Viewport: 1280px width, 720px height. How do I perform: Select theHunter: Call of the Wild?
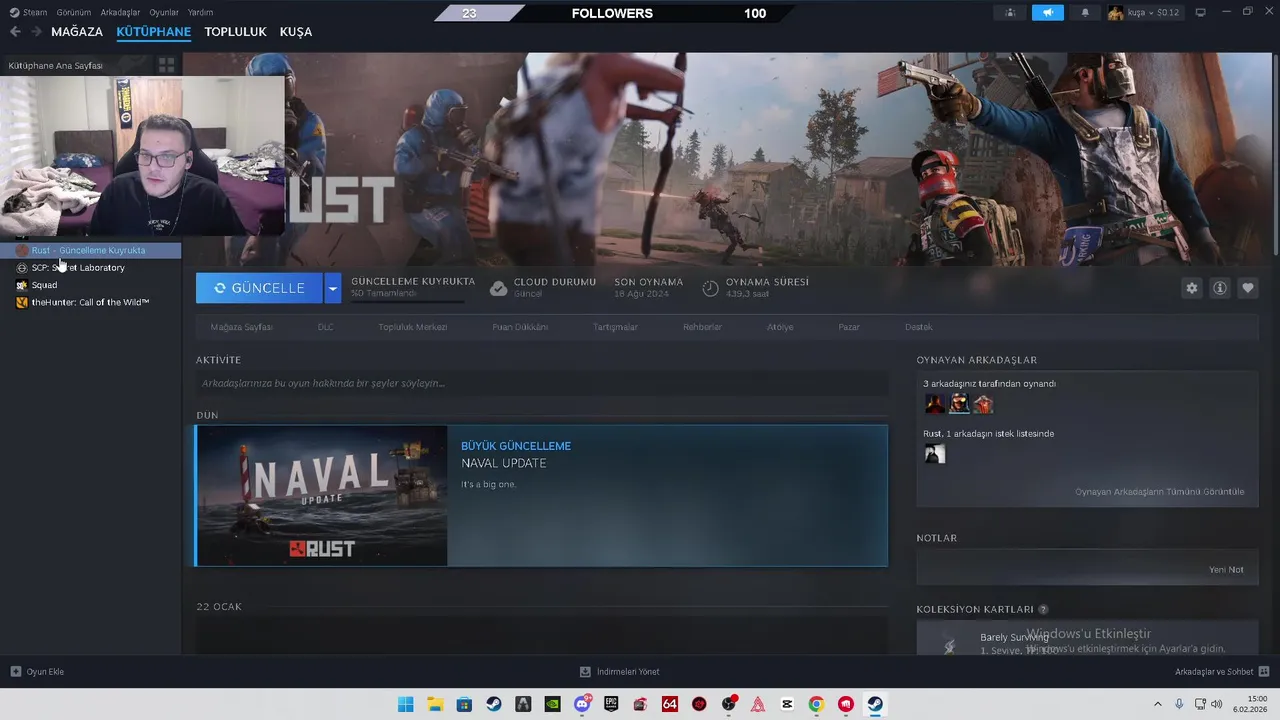90,302
